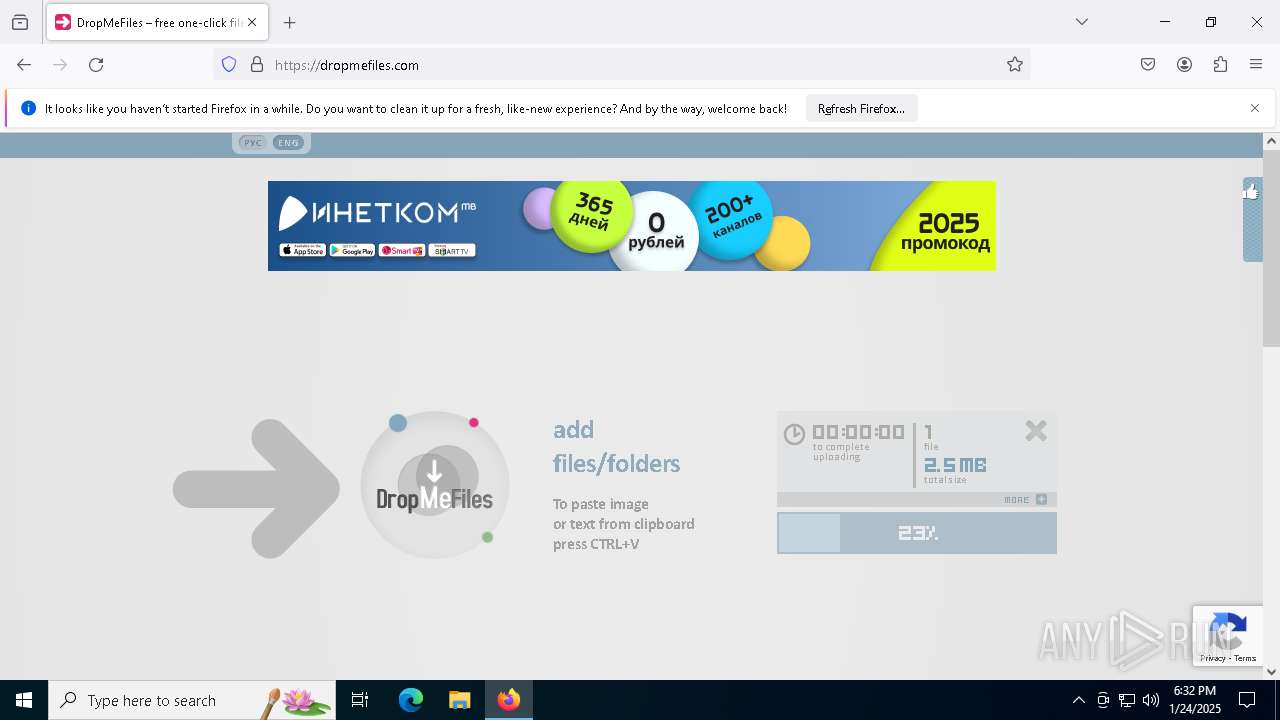Click the Google Play badge in banner

click(352, 251)
